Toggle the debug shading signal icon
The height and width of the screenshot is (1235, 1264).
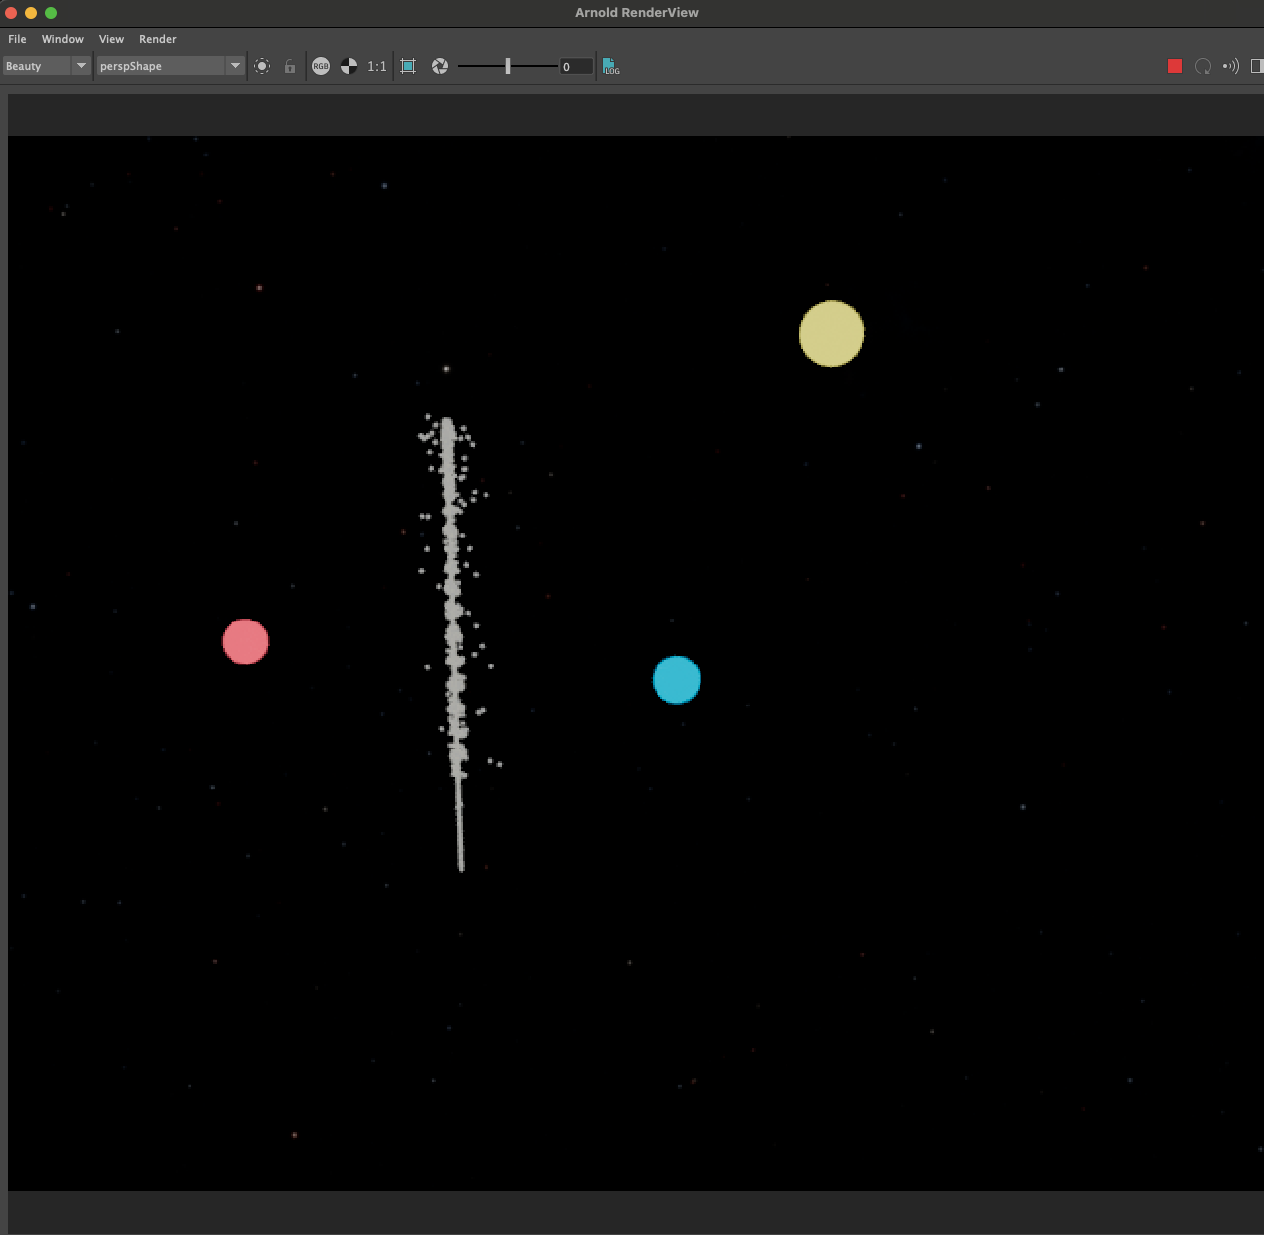(x=1230, y=66)
